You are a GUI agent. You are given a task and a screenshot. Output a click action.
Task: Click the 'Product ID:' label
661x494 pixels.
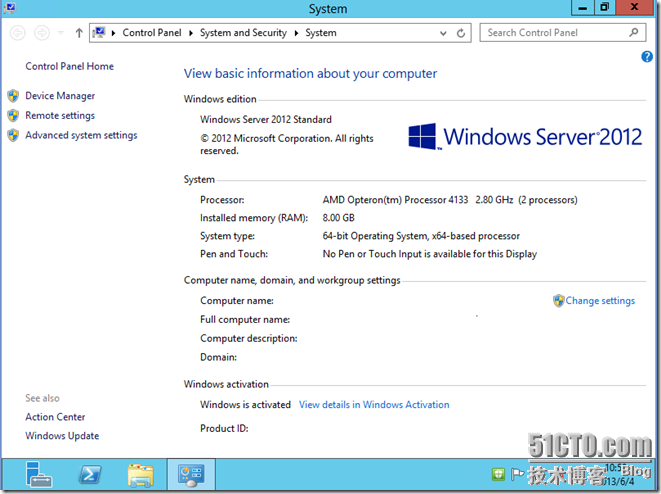point(224,429)
